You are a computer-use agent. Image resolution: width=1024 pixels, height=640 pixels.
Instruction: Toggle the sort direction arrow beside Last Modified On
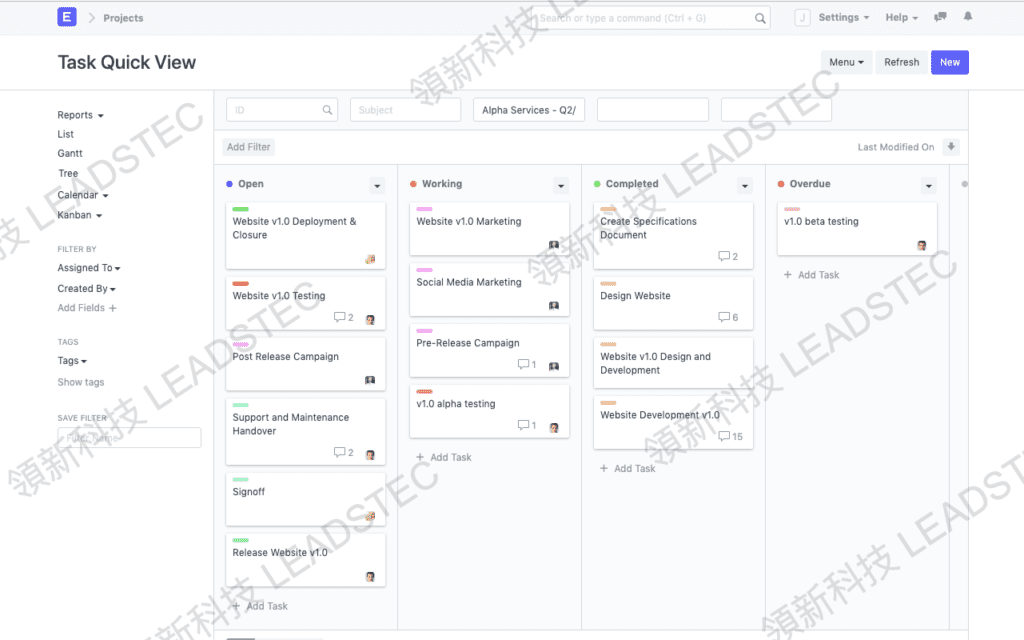click(x=950, y=146)
